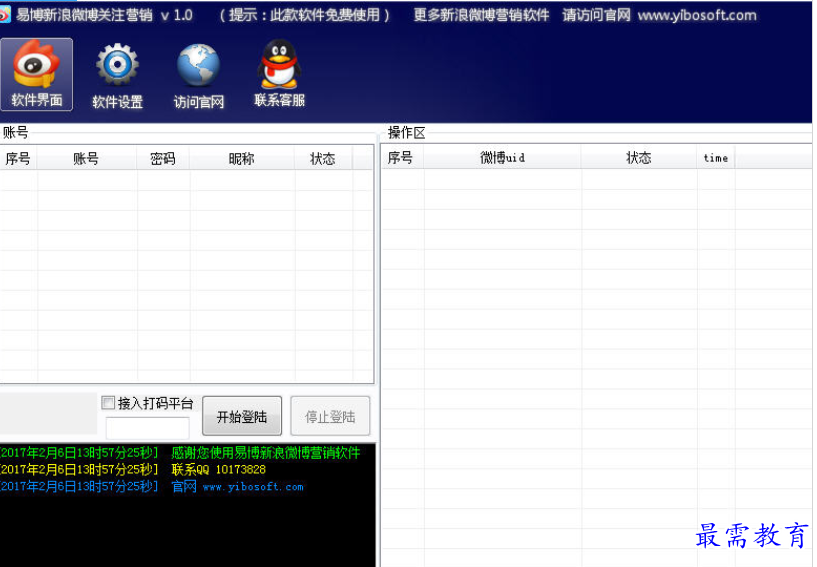Click the 访问官网 globe icon
This screenshot has width=817, height=567.
[199, 75]
